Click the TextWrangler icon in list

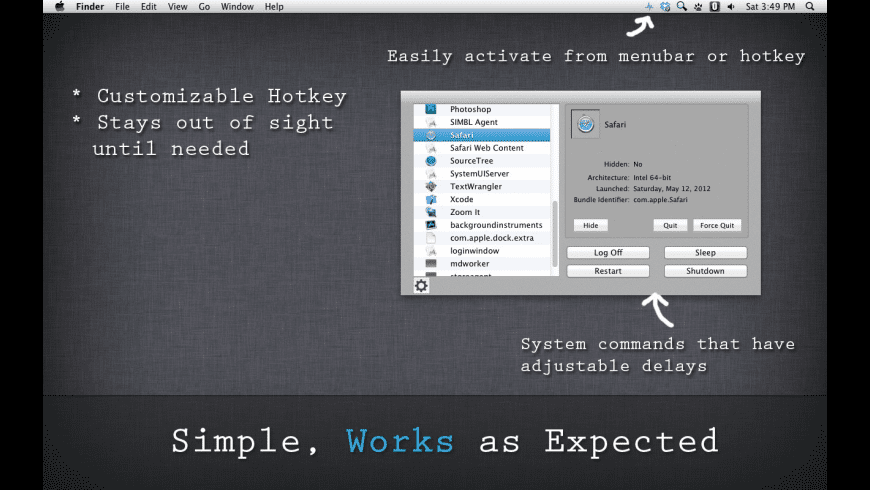(431, 186)
